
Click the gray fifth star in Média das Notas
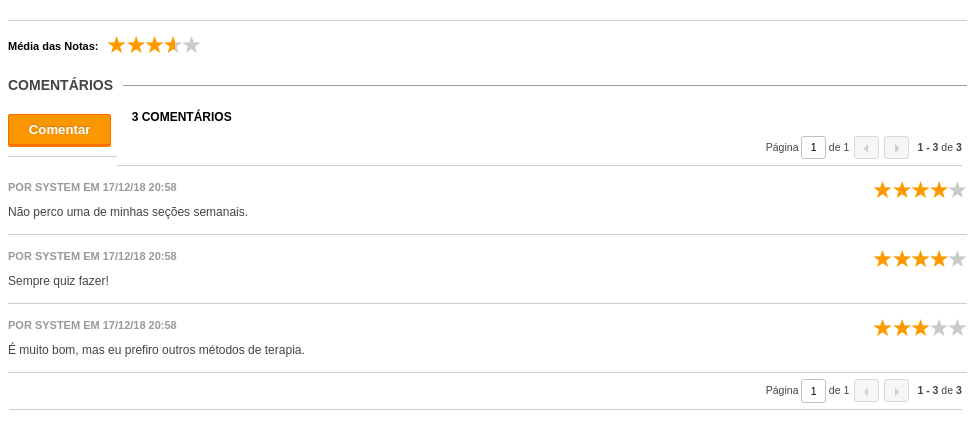(x=192, y=45)
